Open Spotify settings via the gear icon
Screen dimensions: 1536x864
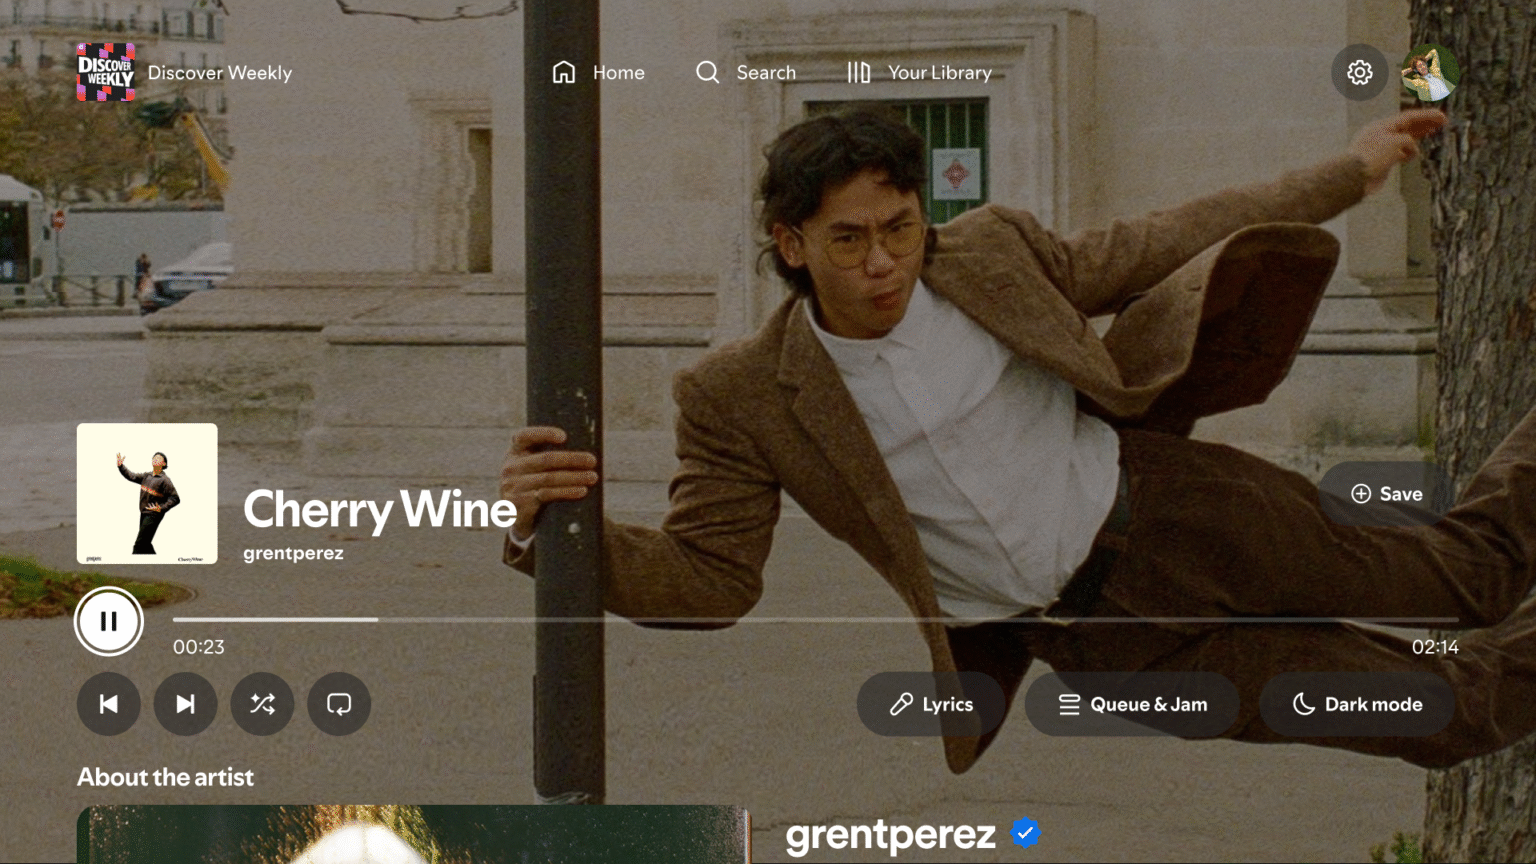coord(1359,72)
